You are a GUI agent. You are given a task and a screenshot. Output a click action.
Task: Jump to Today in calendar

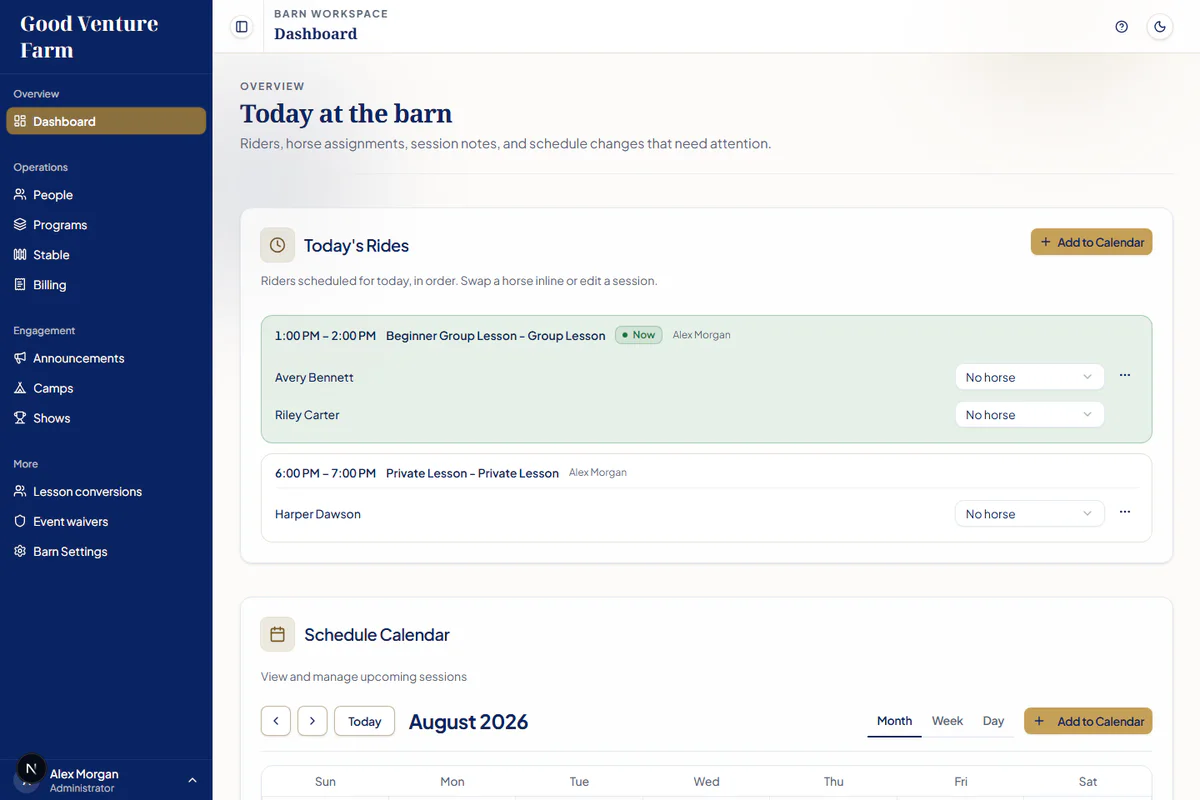[364, 721]
